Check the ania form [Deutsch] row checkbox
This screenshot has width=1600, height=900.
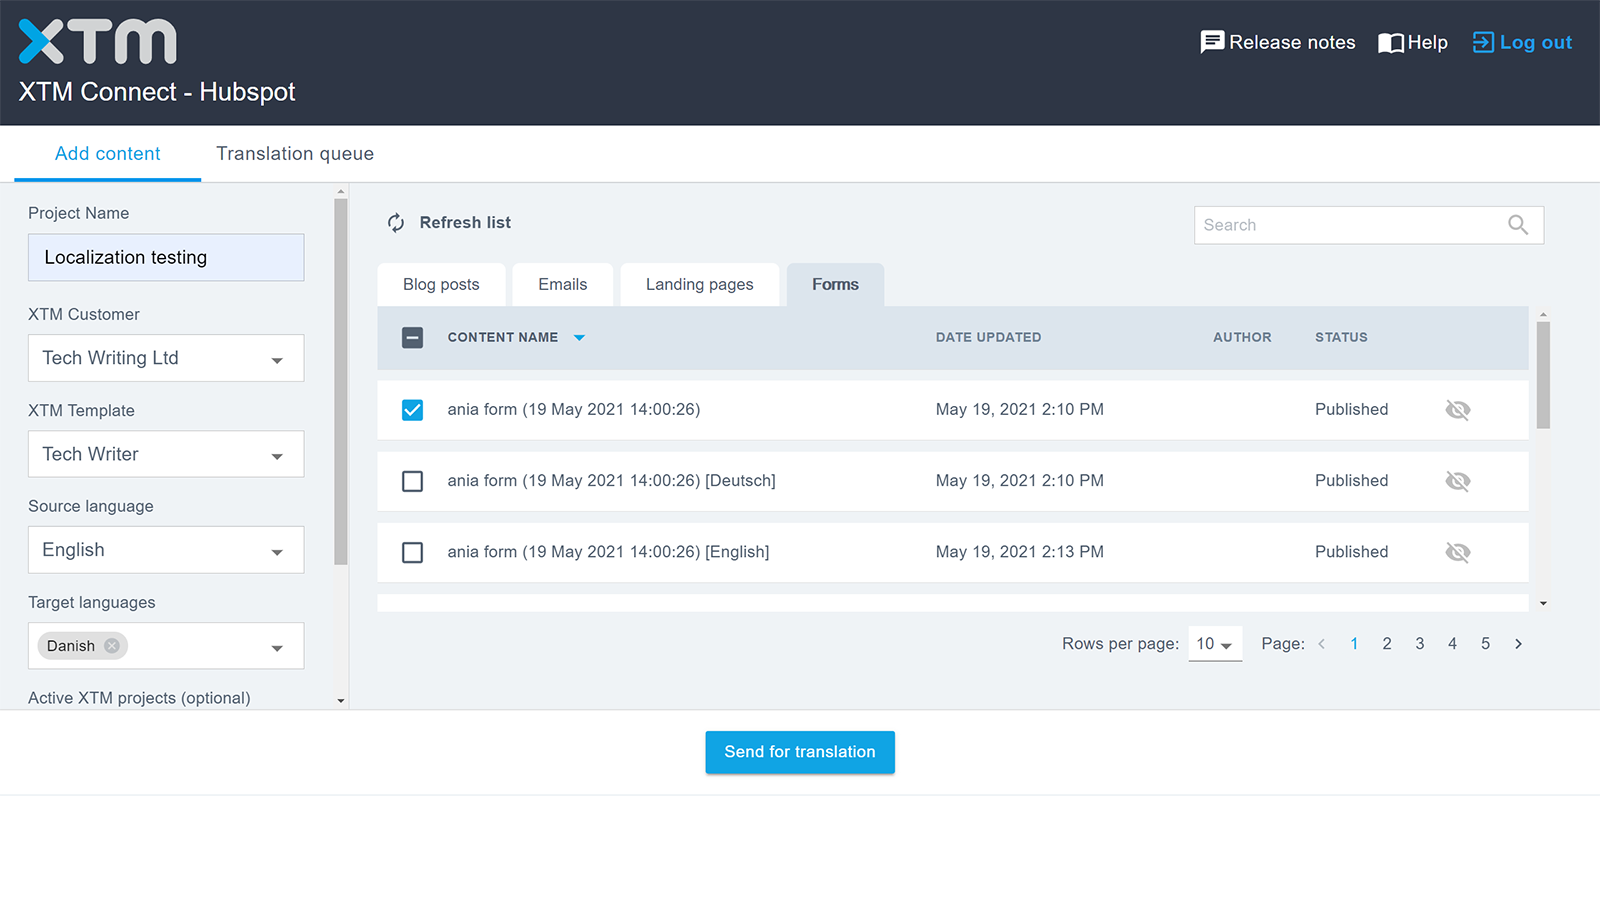pyautogui.click(x=412, y=481)
